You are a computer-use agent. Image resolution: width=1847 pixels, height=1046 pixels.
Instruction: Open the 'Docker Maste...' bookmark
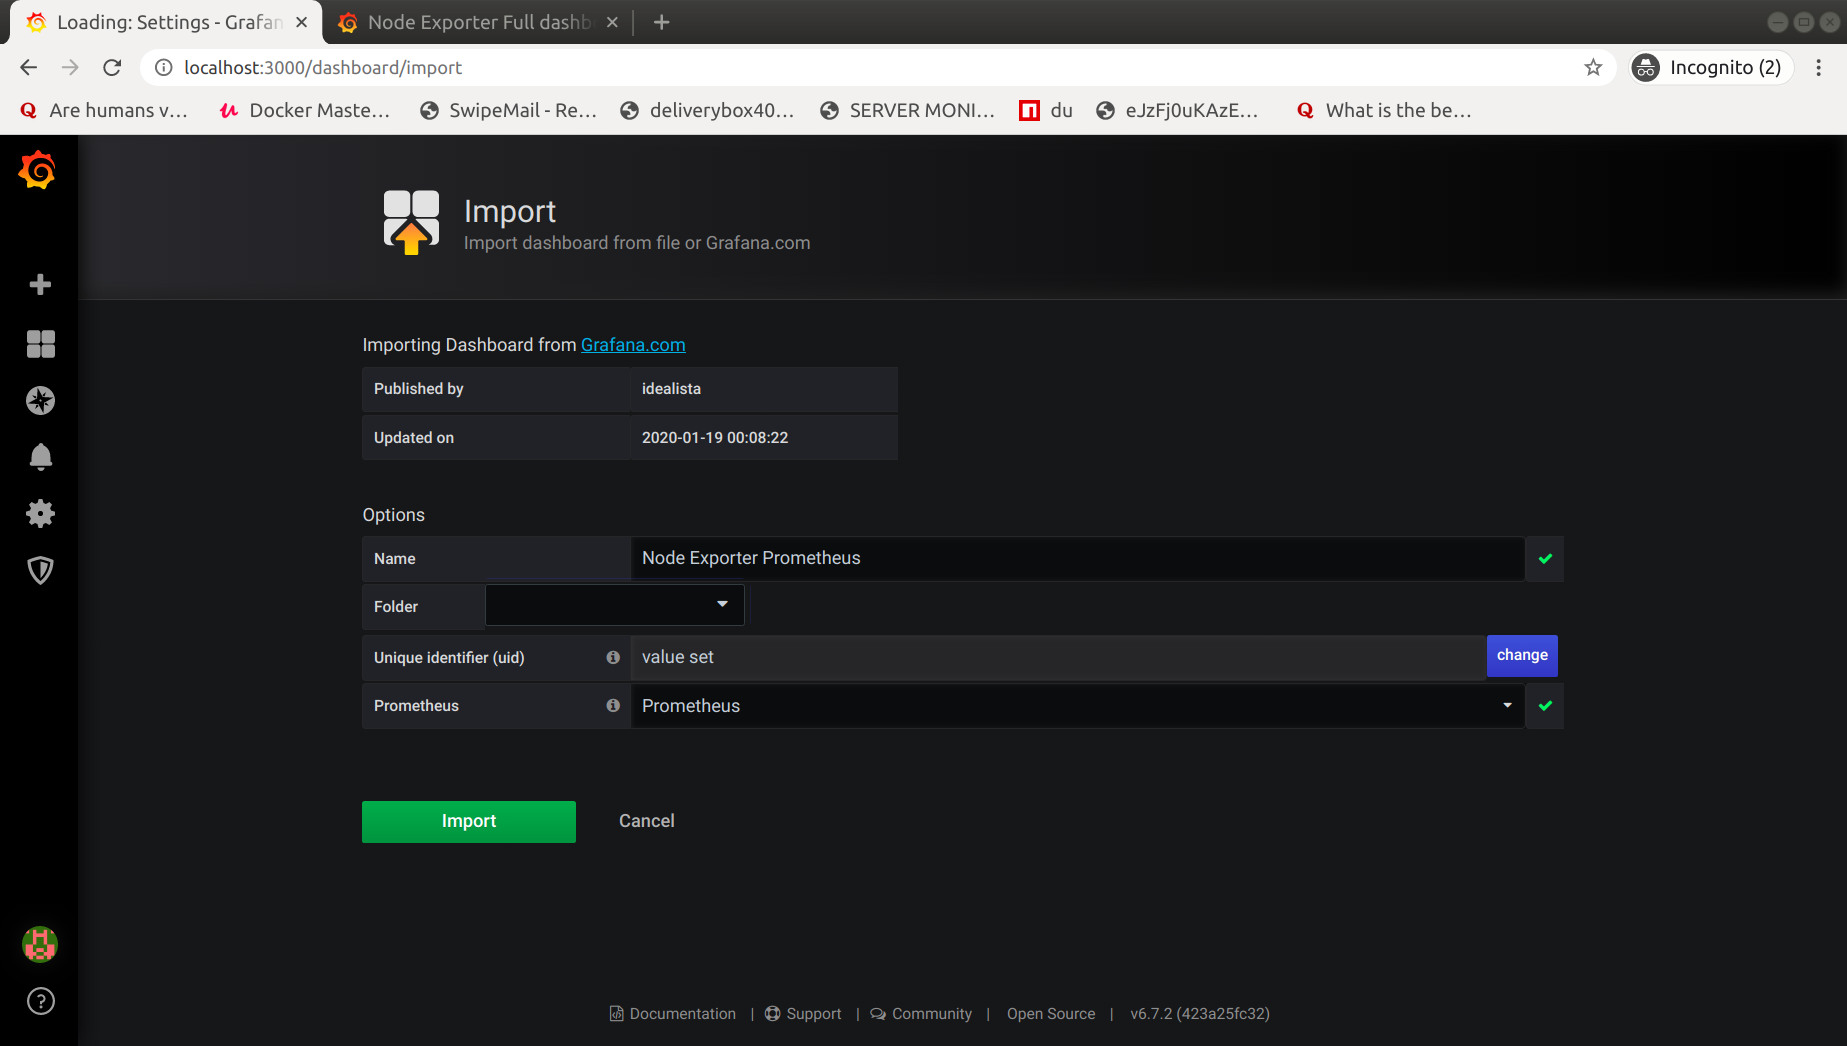point(305,110)
